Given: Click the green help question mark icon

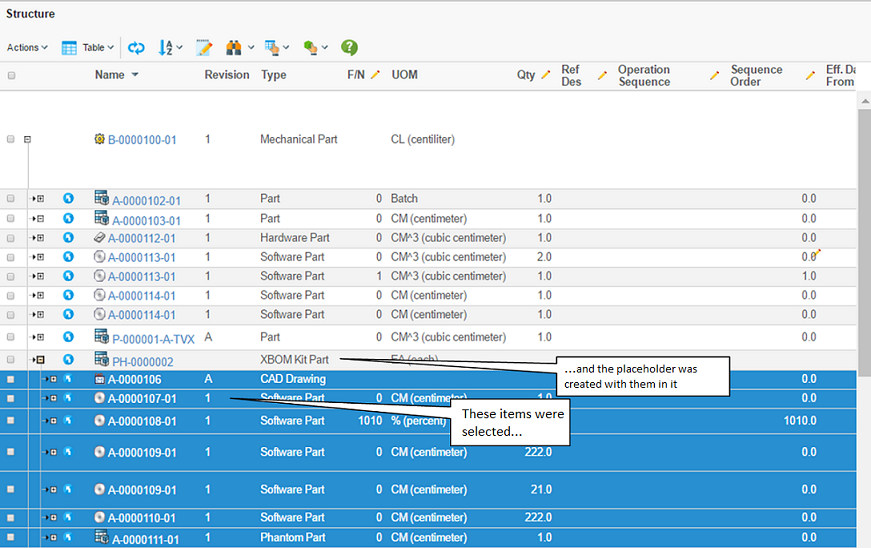Looking at the screenshot, I should click(x=349, y=48).
